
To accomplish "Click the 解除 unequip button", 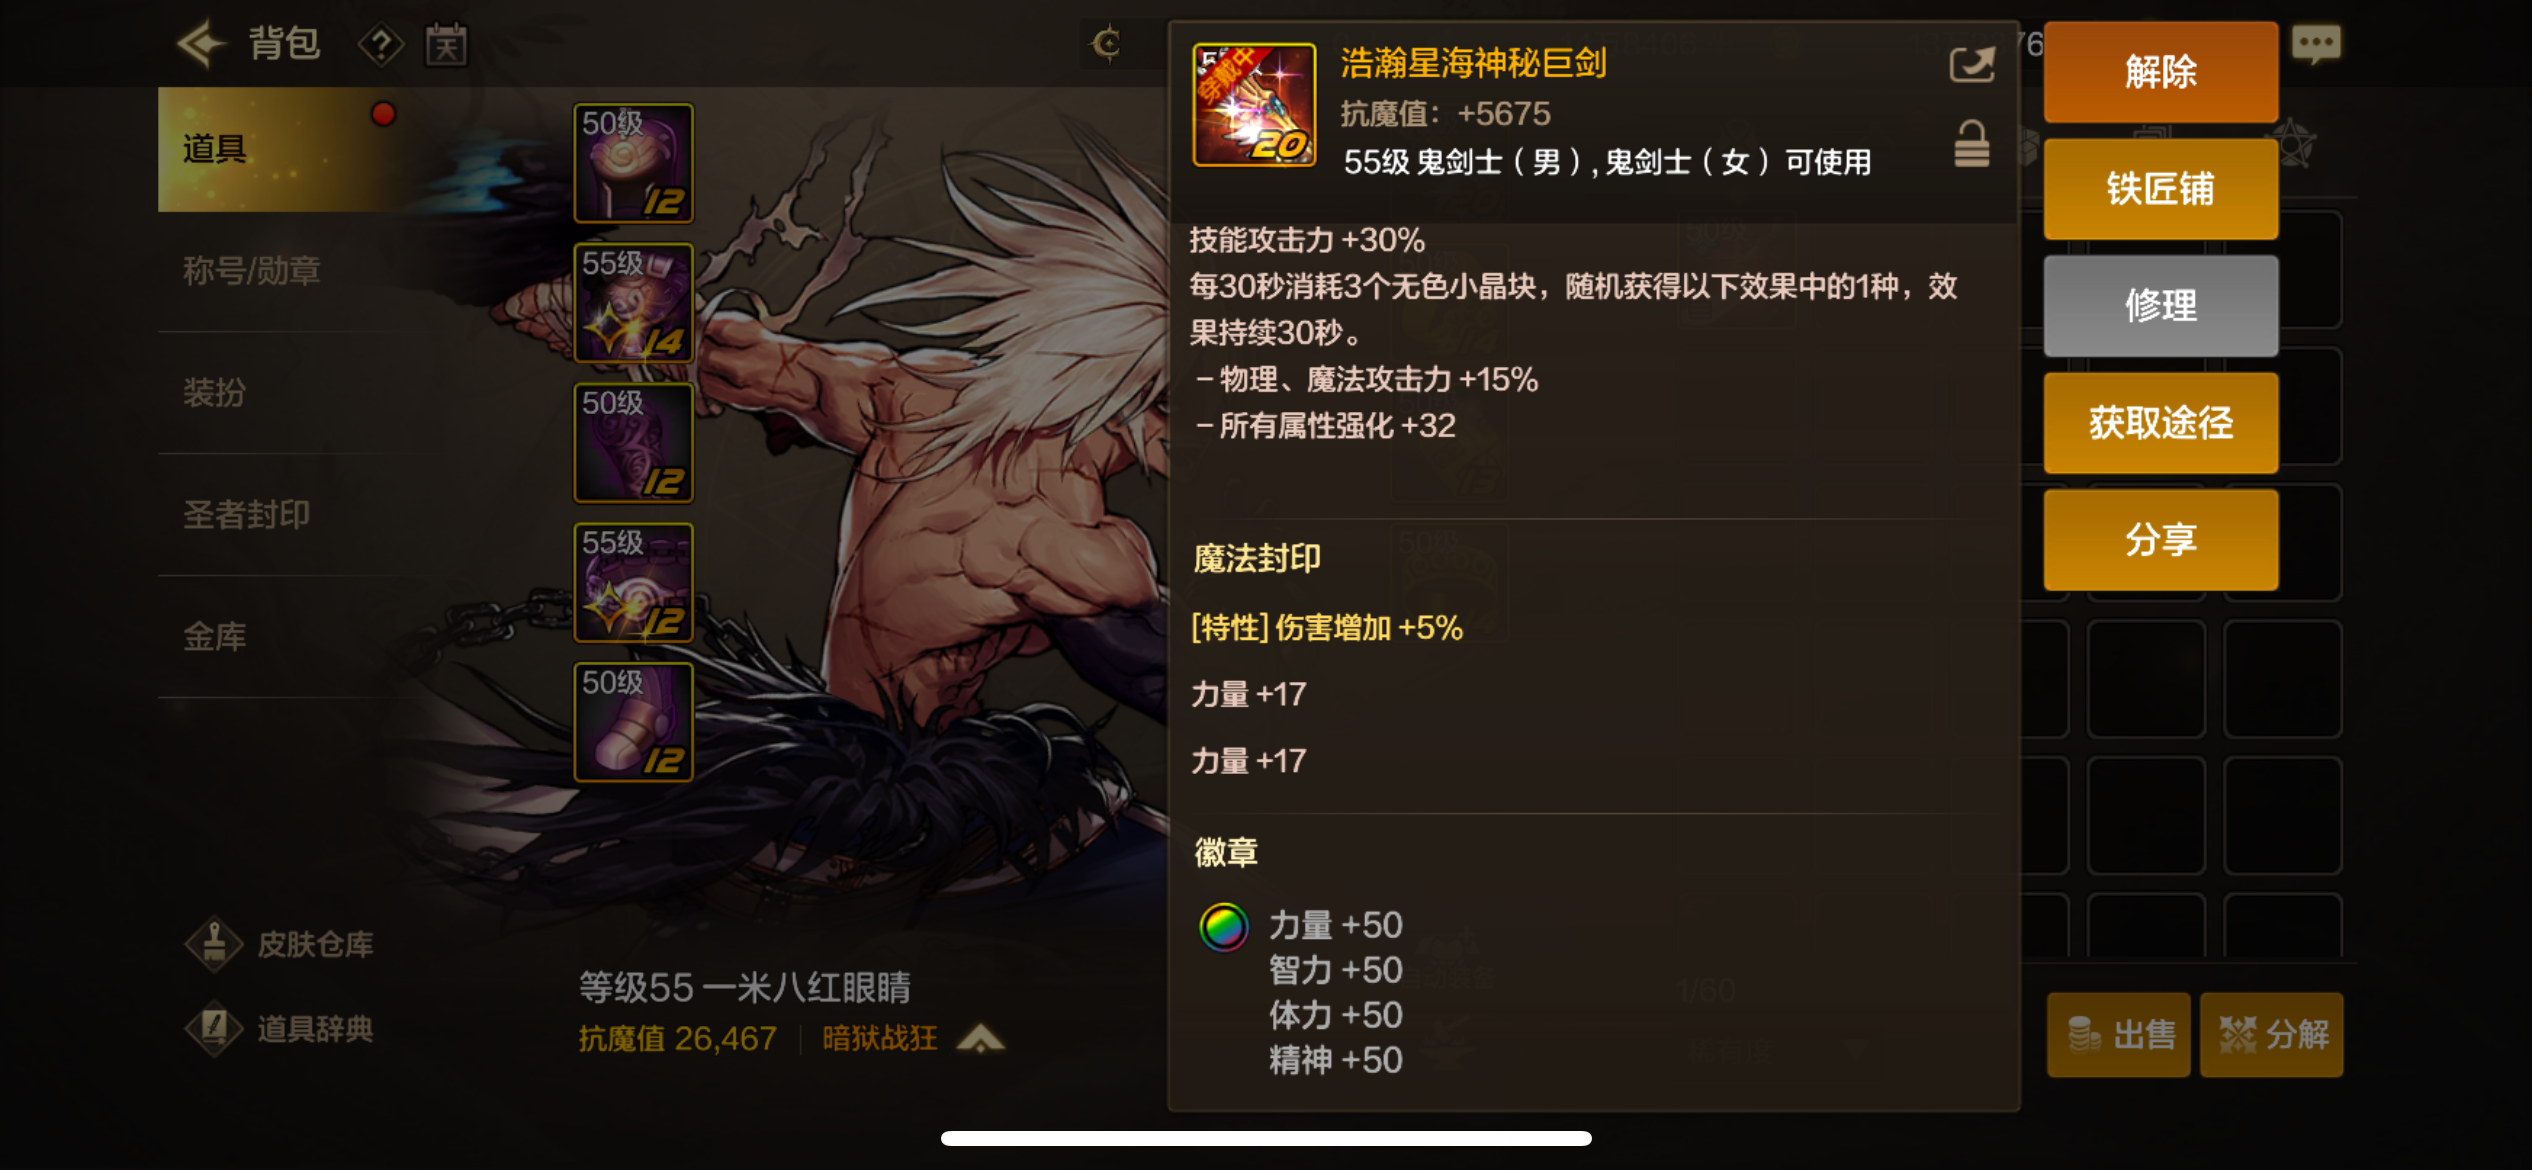I will coord(2161,72).
